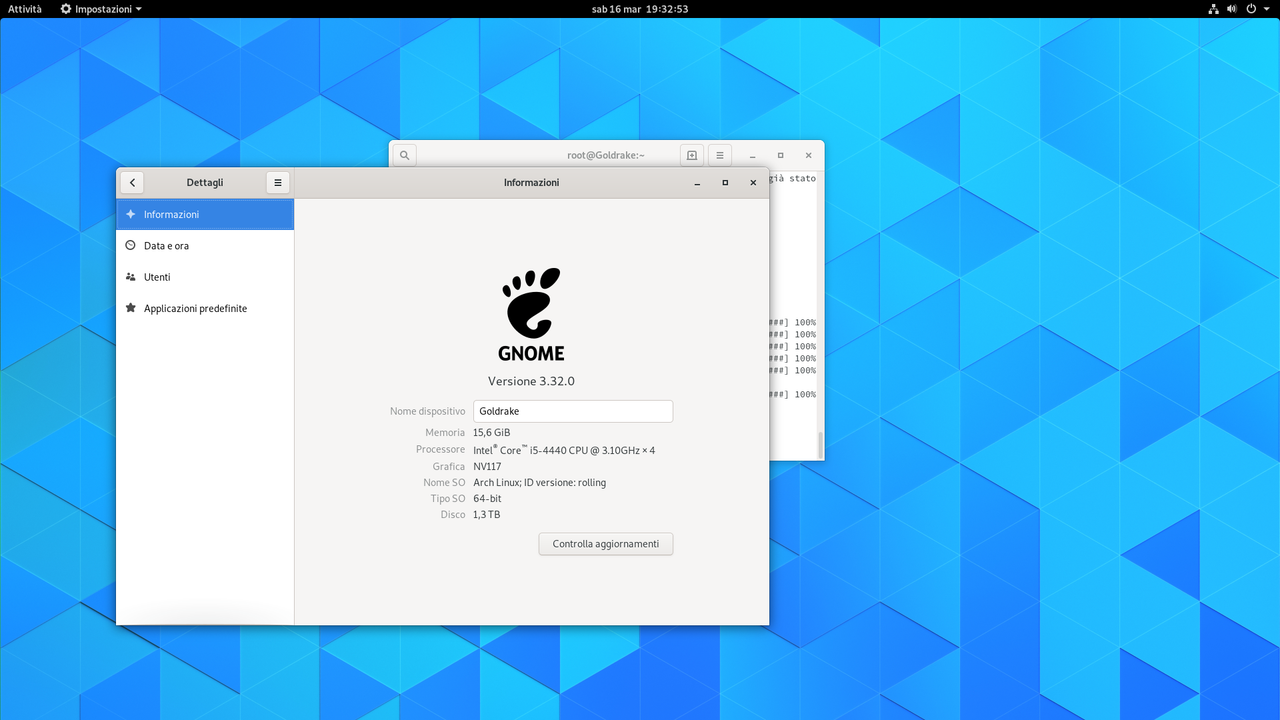Image resolution: width=1280 pixels, height=720 pixels.
Task: Click the sparkle icon beside Informazioni
Action: (x=131, y=214)
